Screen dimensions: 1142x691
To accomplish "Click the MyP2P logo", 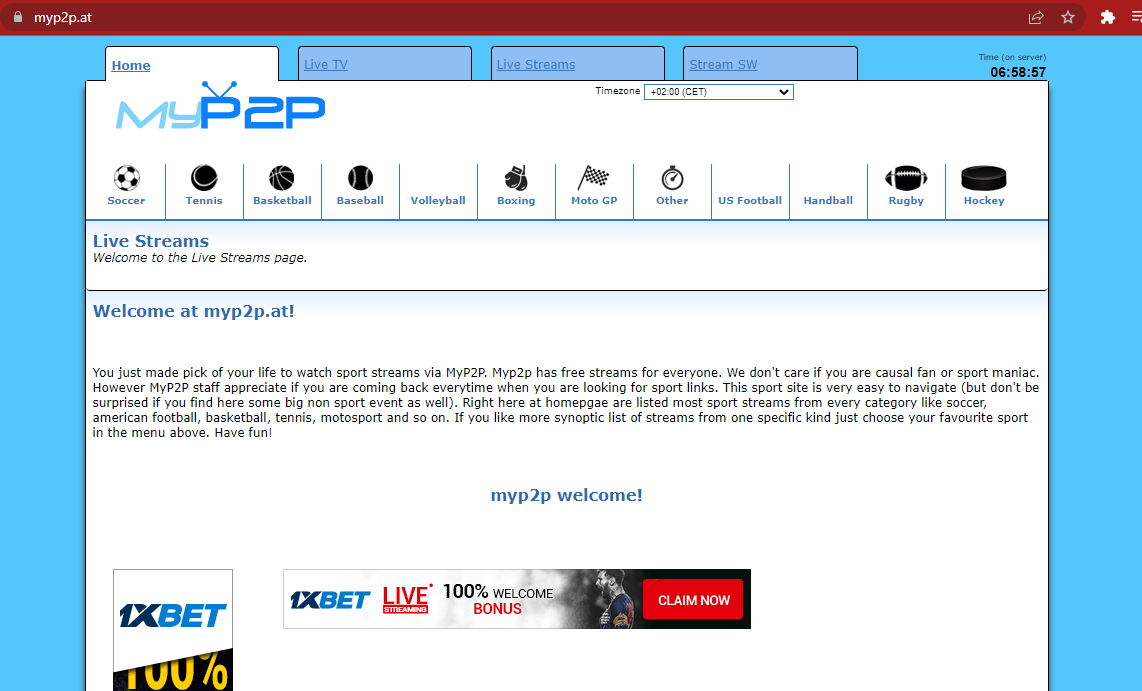I will pyautogui.click(x=221, y=107).
